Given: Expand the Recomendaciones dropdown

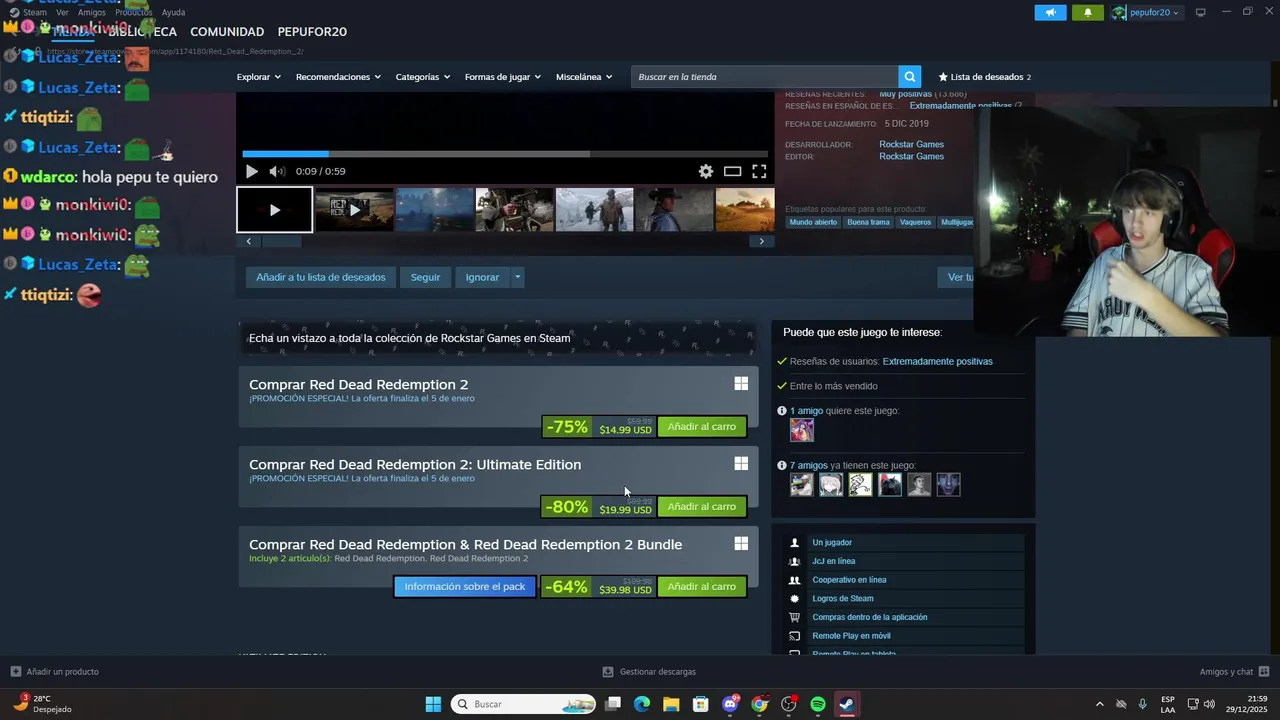Looking at the screenshot, I should pos(338,77).
